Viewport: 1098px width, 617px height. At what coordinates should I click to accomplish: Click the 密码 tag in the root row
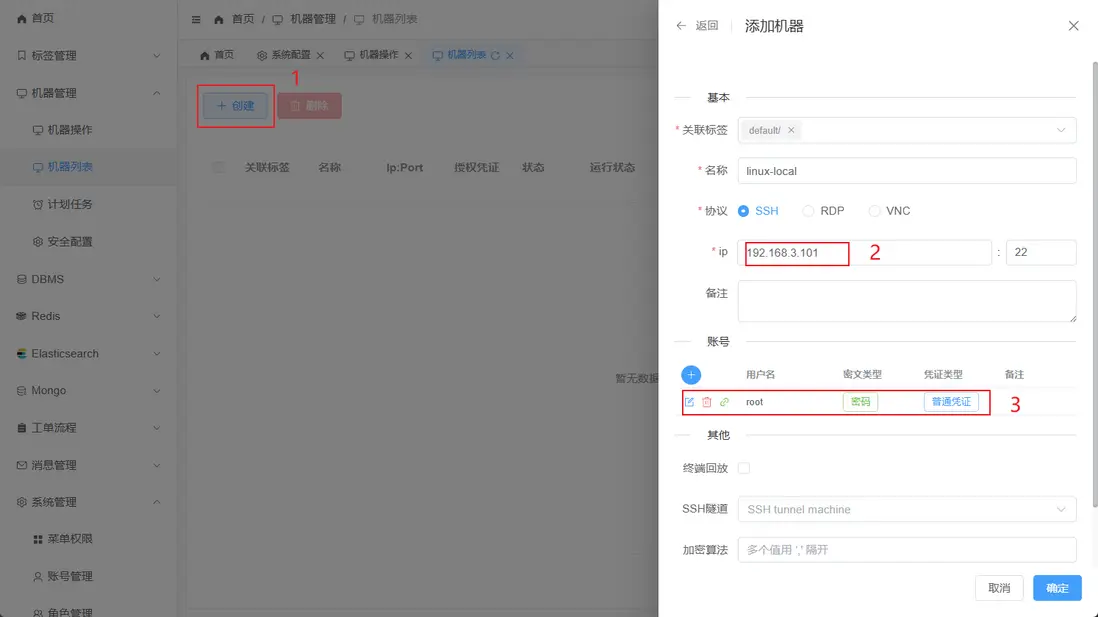[860, 402]
